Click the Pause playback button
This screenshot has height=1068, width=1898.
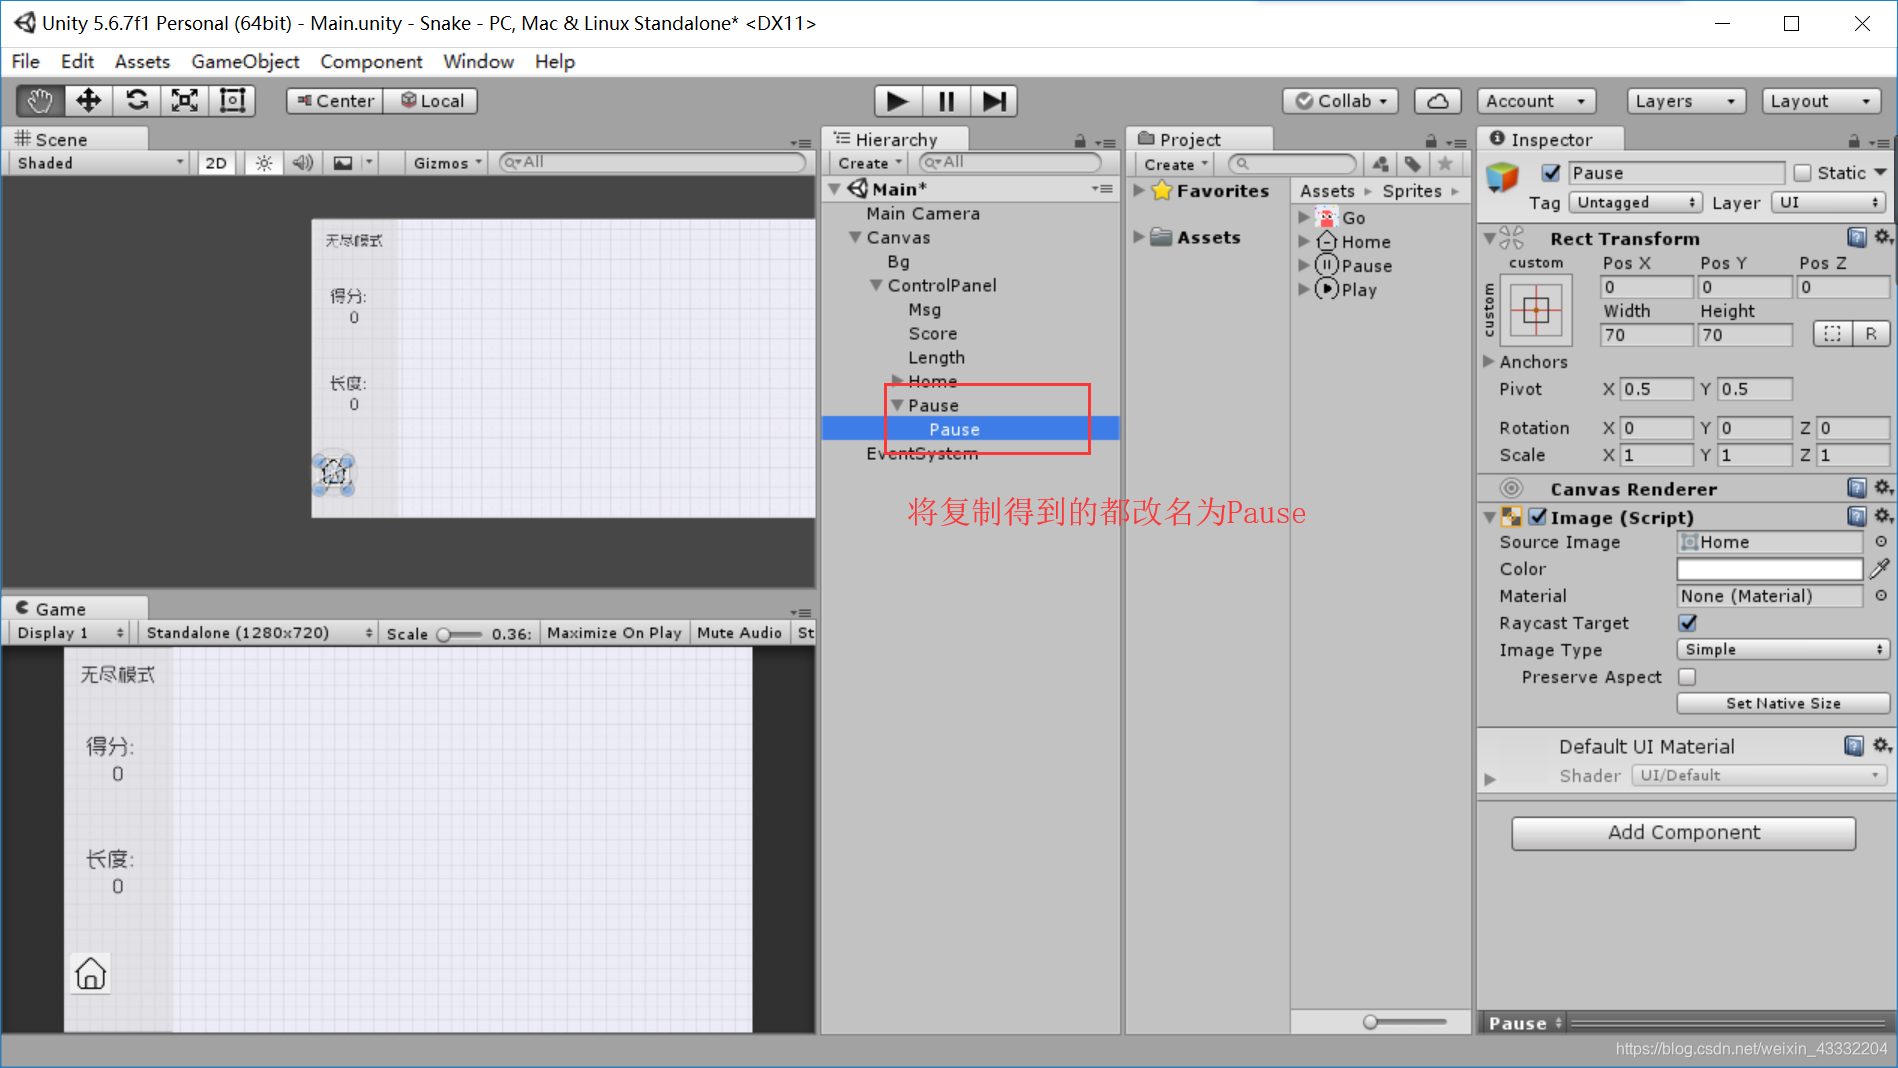946,101
